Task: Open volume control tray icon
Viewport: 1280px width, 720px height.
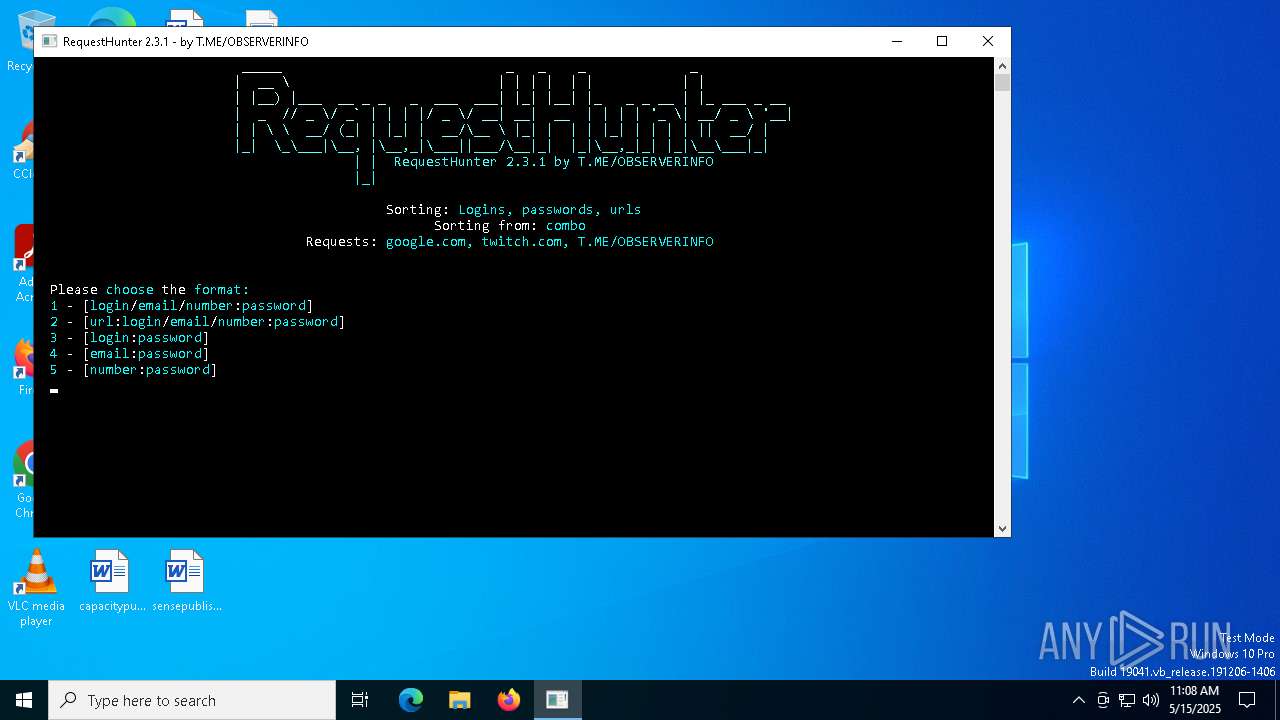Action: 1151,700
